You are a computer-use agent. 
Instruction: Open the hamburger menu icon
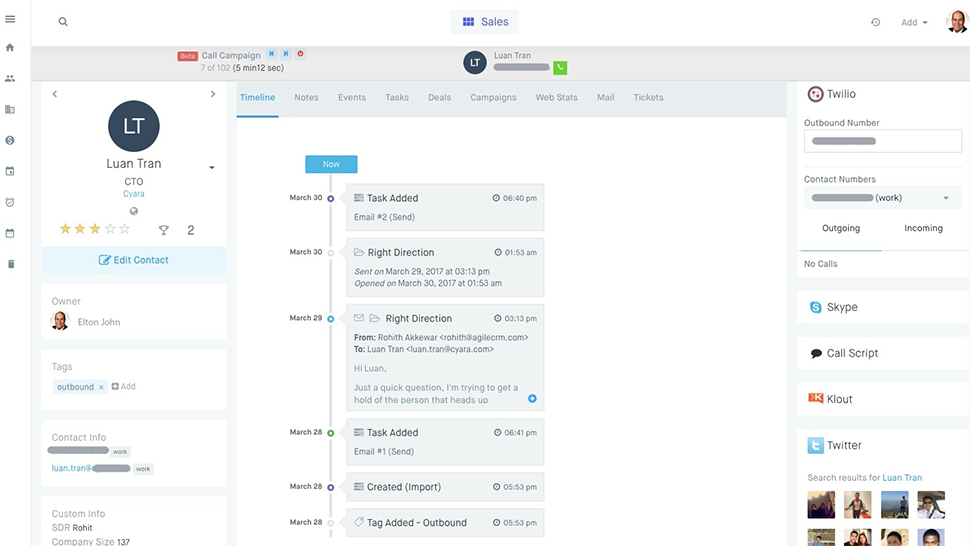pos(10,19)
